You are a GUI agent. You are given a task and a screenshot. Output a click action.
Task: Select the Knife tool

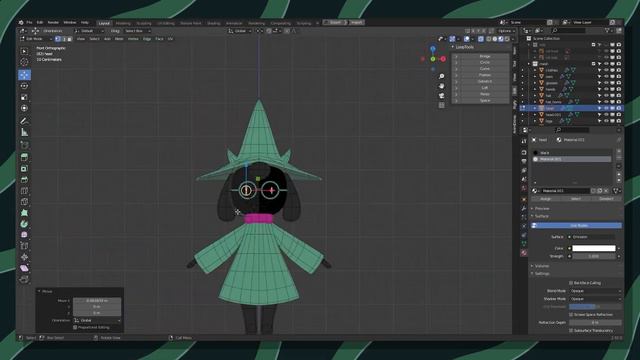pyautogui.click(x=24, y=202)
